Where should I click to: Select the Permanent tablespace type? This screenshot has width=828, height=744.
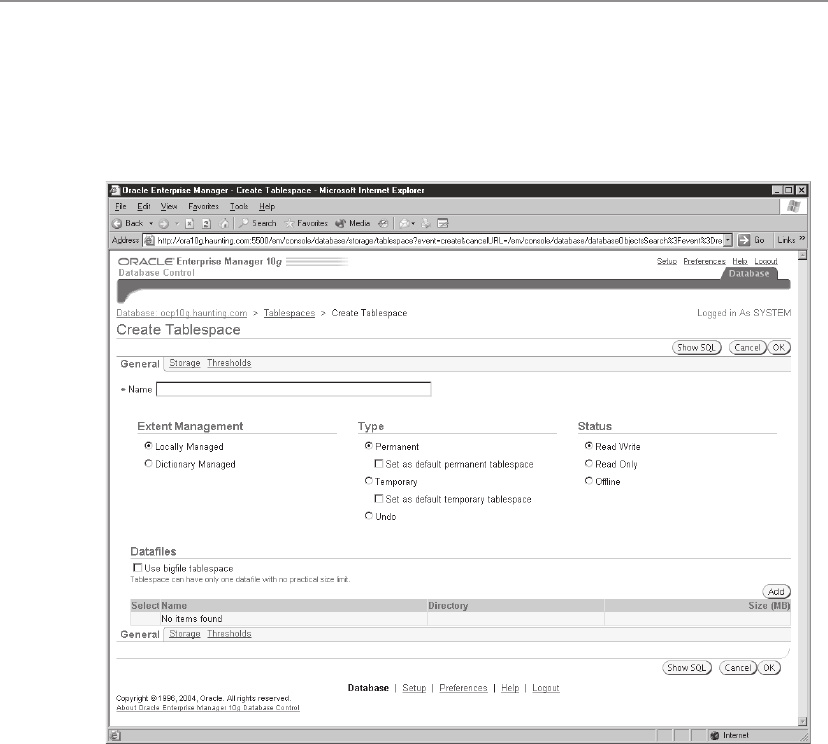coord(369,446)
